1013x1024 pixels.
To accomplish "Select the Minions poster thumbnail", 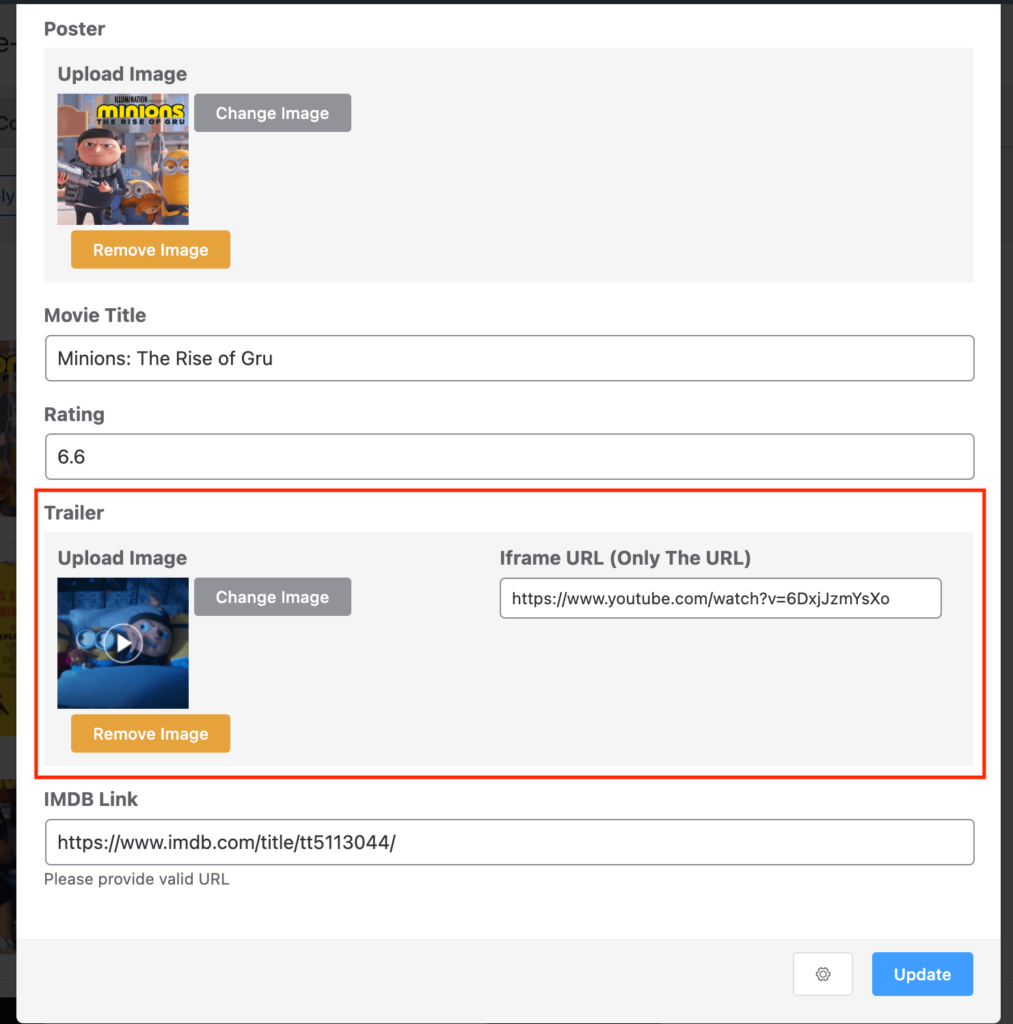I will 123,159.
